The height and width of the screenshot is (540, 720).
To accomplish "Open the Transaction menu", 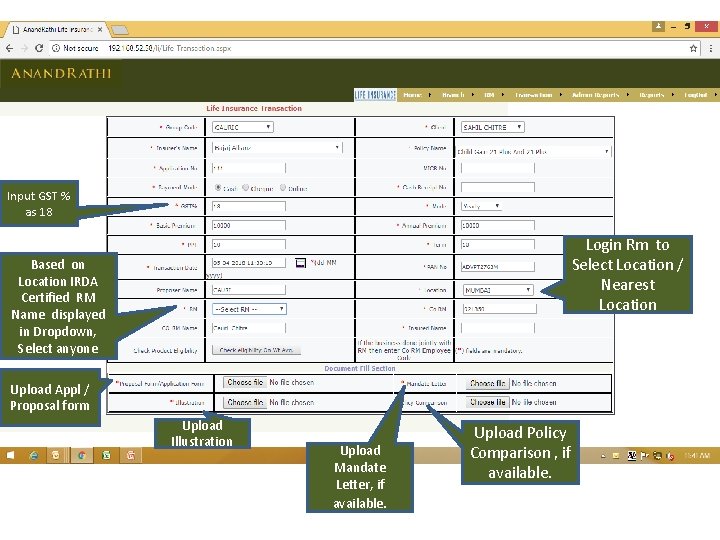I will click(x=534, y=95).
